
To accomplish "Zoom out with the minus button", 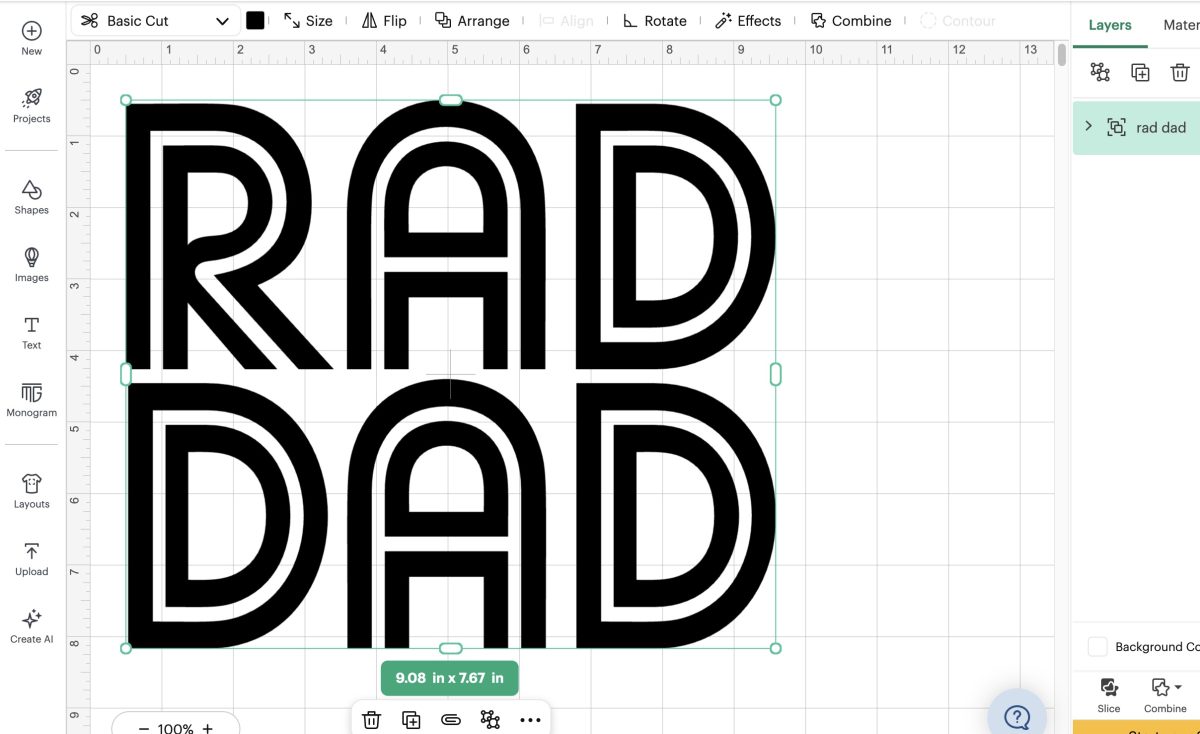I will 144,729.
